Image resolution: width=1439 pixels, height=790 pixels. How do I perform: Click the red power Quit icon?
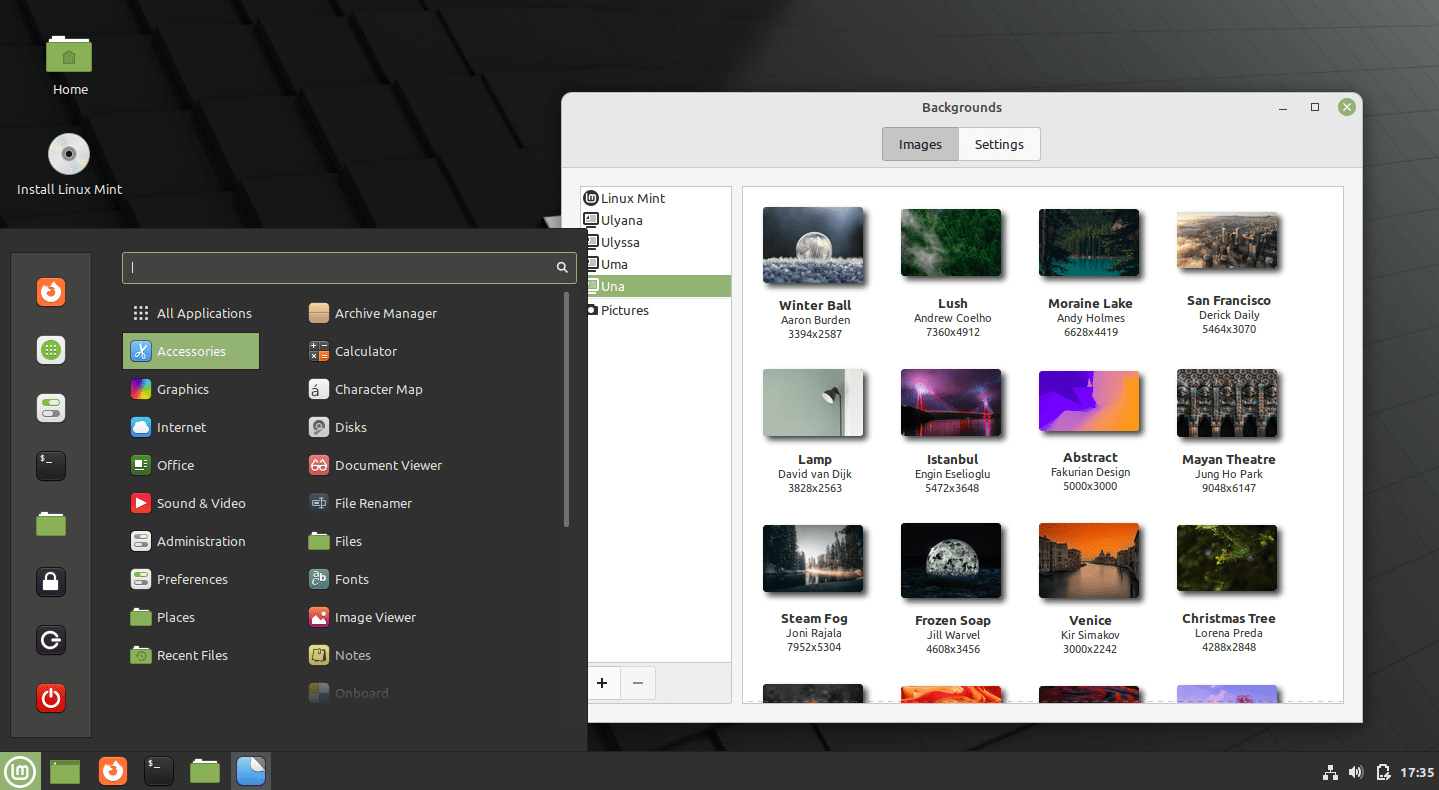click(x=51, y=697)
